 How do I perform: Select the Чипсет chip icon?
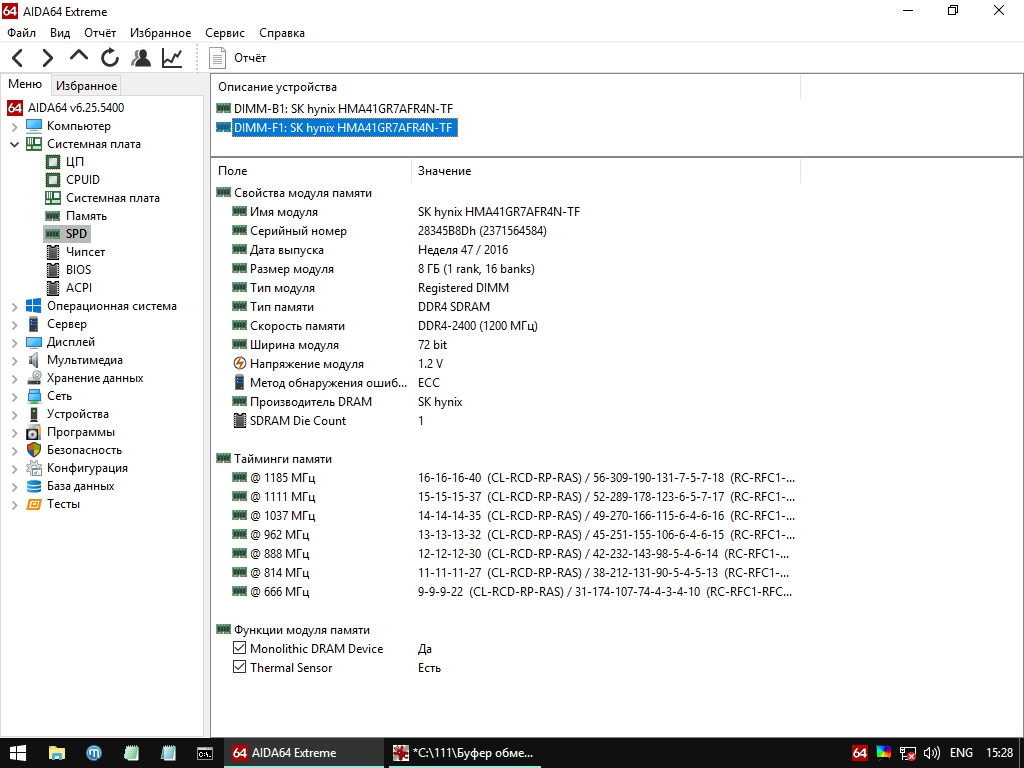(53, 251)
